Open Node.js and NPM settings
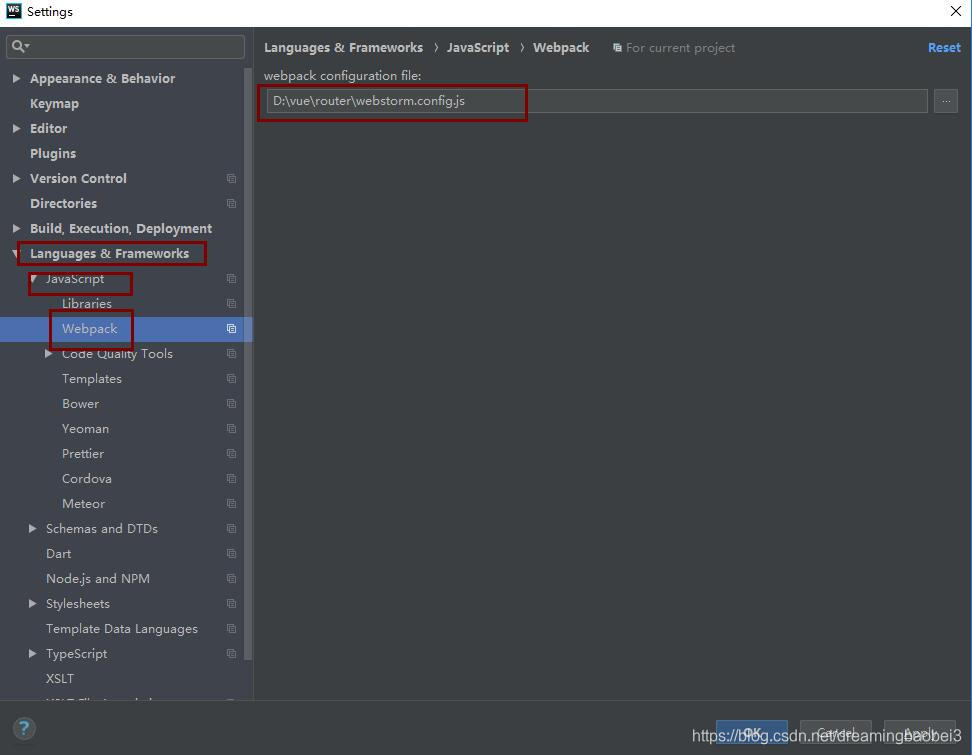This screenshot has width=972, height=755. 98,578
